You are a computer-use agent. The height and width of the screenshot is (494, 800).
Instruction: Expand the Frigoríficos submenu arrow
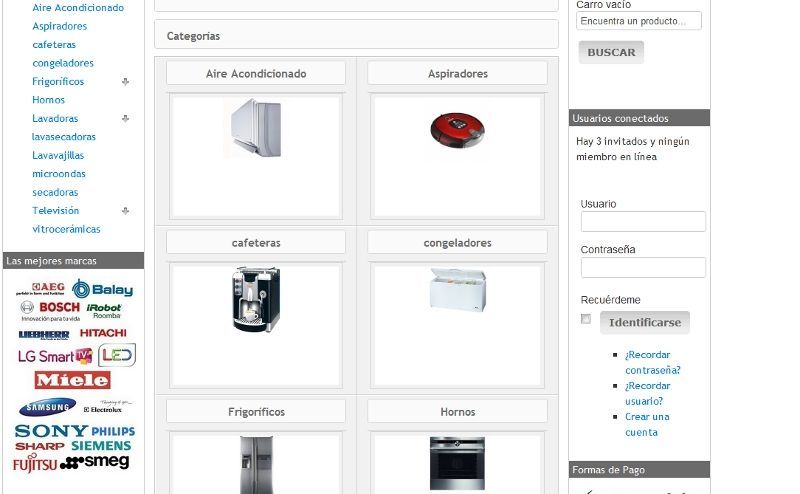[126, 82]
